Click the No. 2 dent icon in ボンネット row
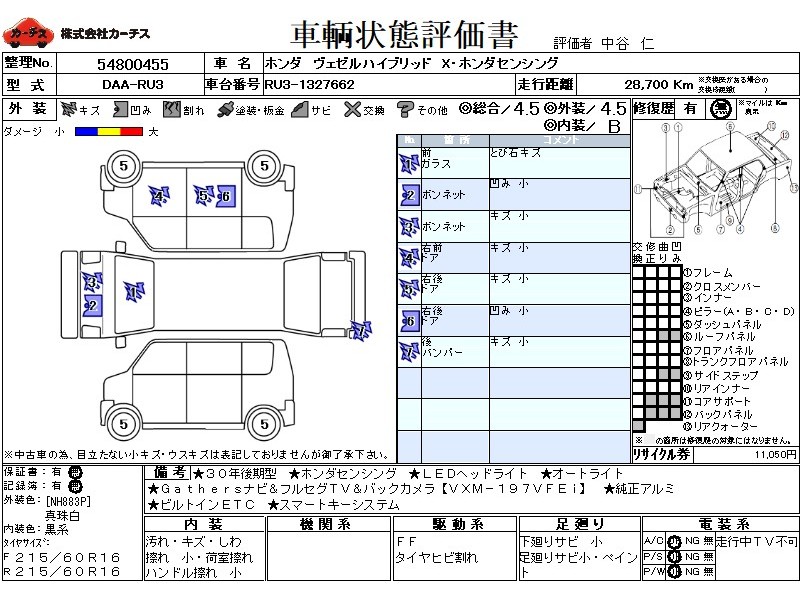The height and width of the screenshot is (600, 800). coord(409,195)
